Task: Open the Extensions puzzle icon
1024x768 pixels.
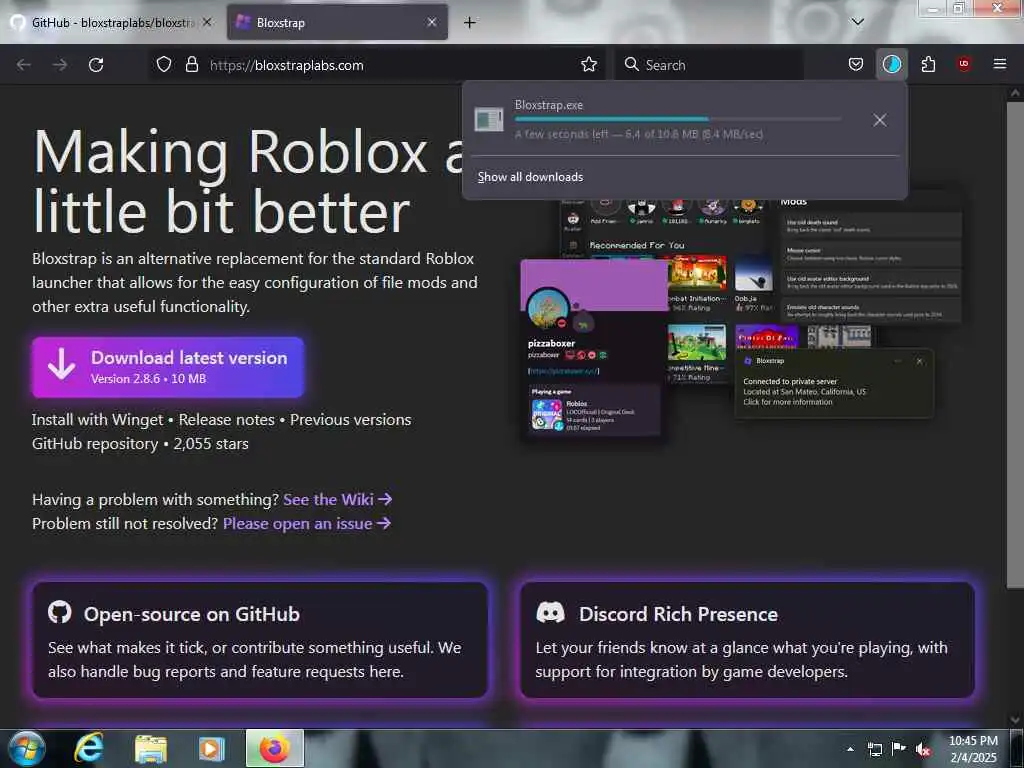Action: tap(928, 65)
